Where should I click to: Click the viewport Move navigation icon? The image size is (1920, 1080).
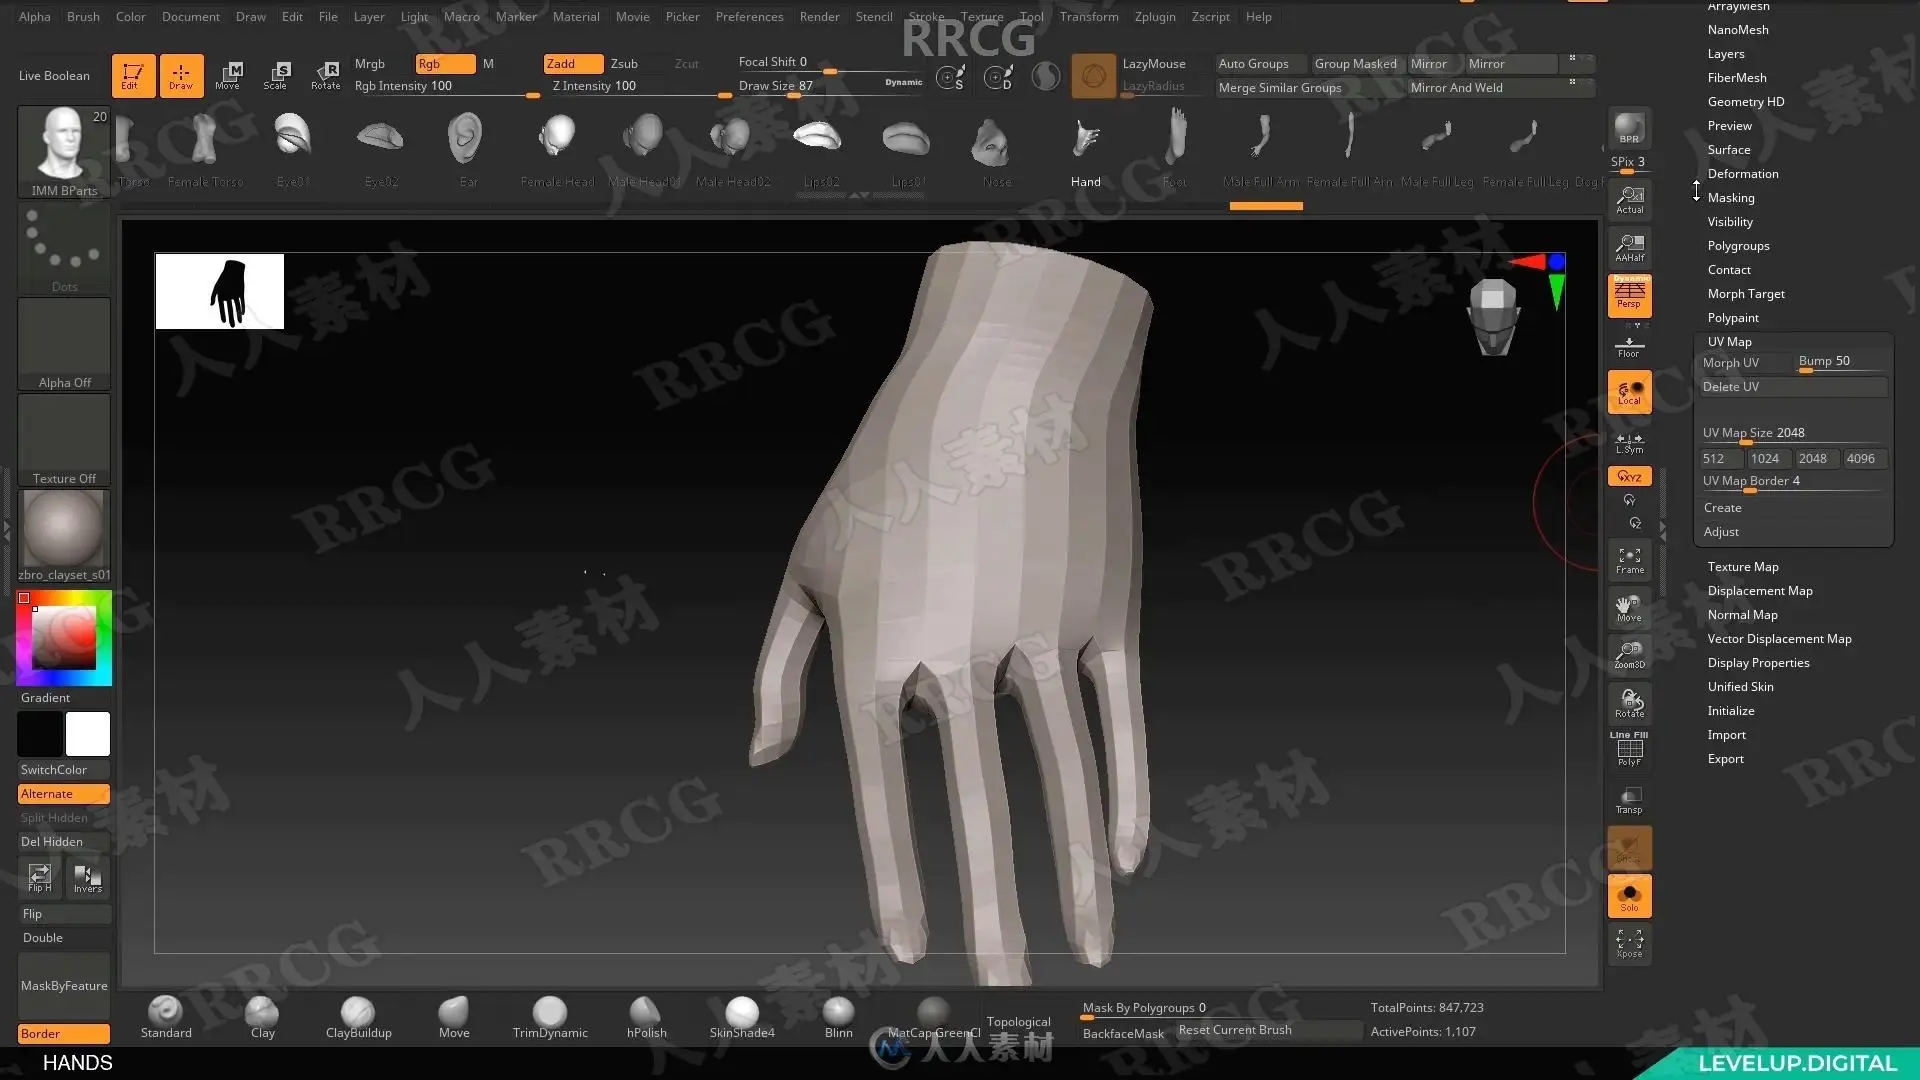[1629, 608]
